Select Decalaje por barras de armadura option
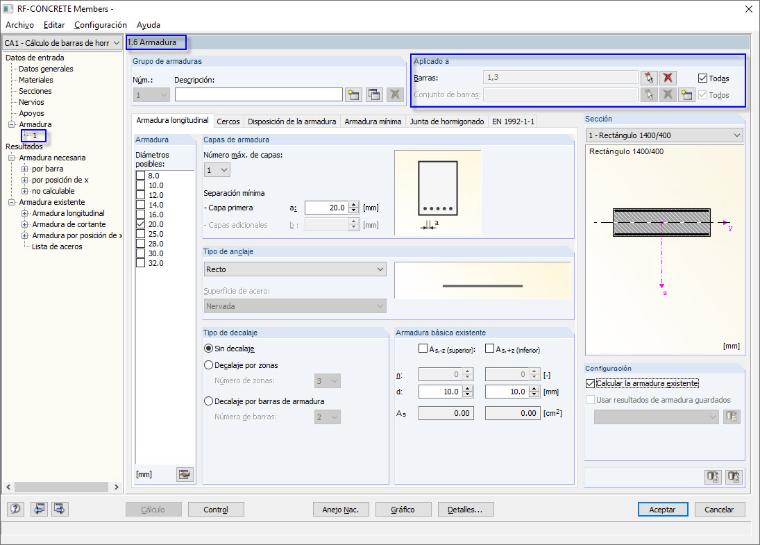Viewport: 760px width, 545px height. (x=208, y=401)
